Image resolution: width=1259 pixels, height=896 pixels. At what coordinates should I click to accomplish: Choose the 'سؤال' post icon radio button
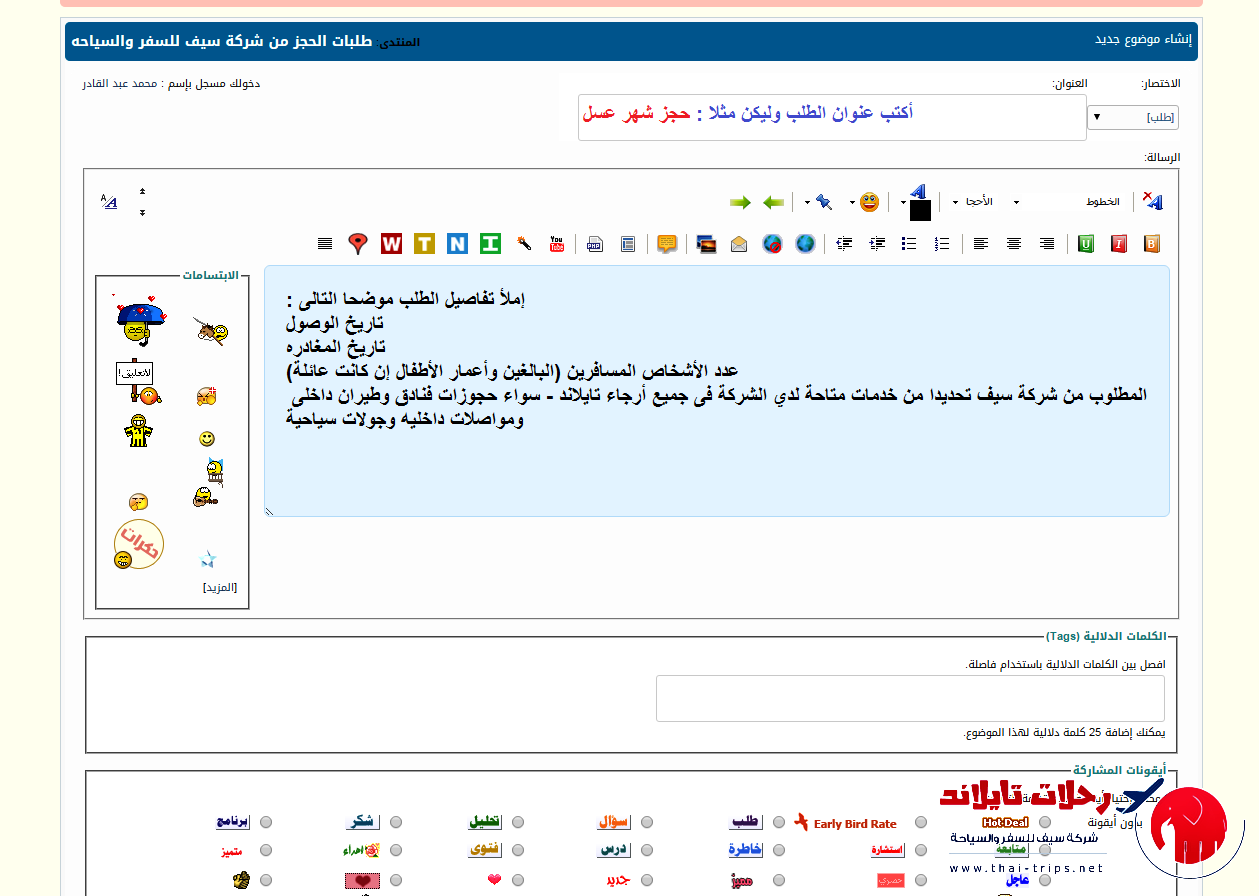pyautogui.click(x=647, y=822)
